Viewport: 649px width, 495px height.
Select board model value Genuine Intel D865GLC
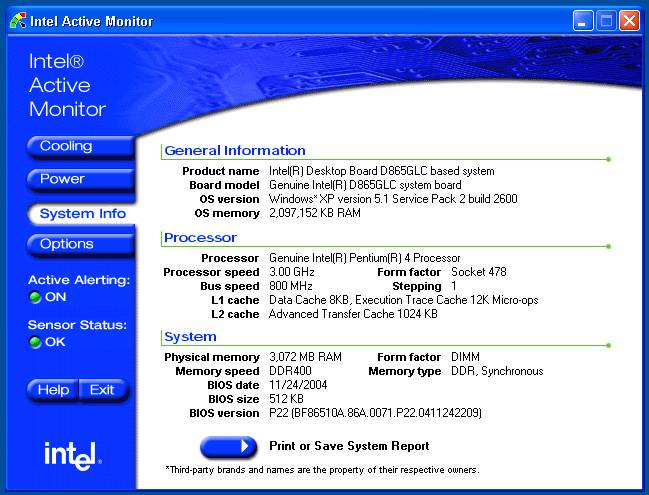[x=365, y=185]
